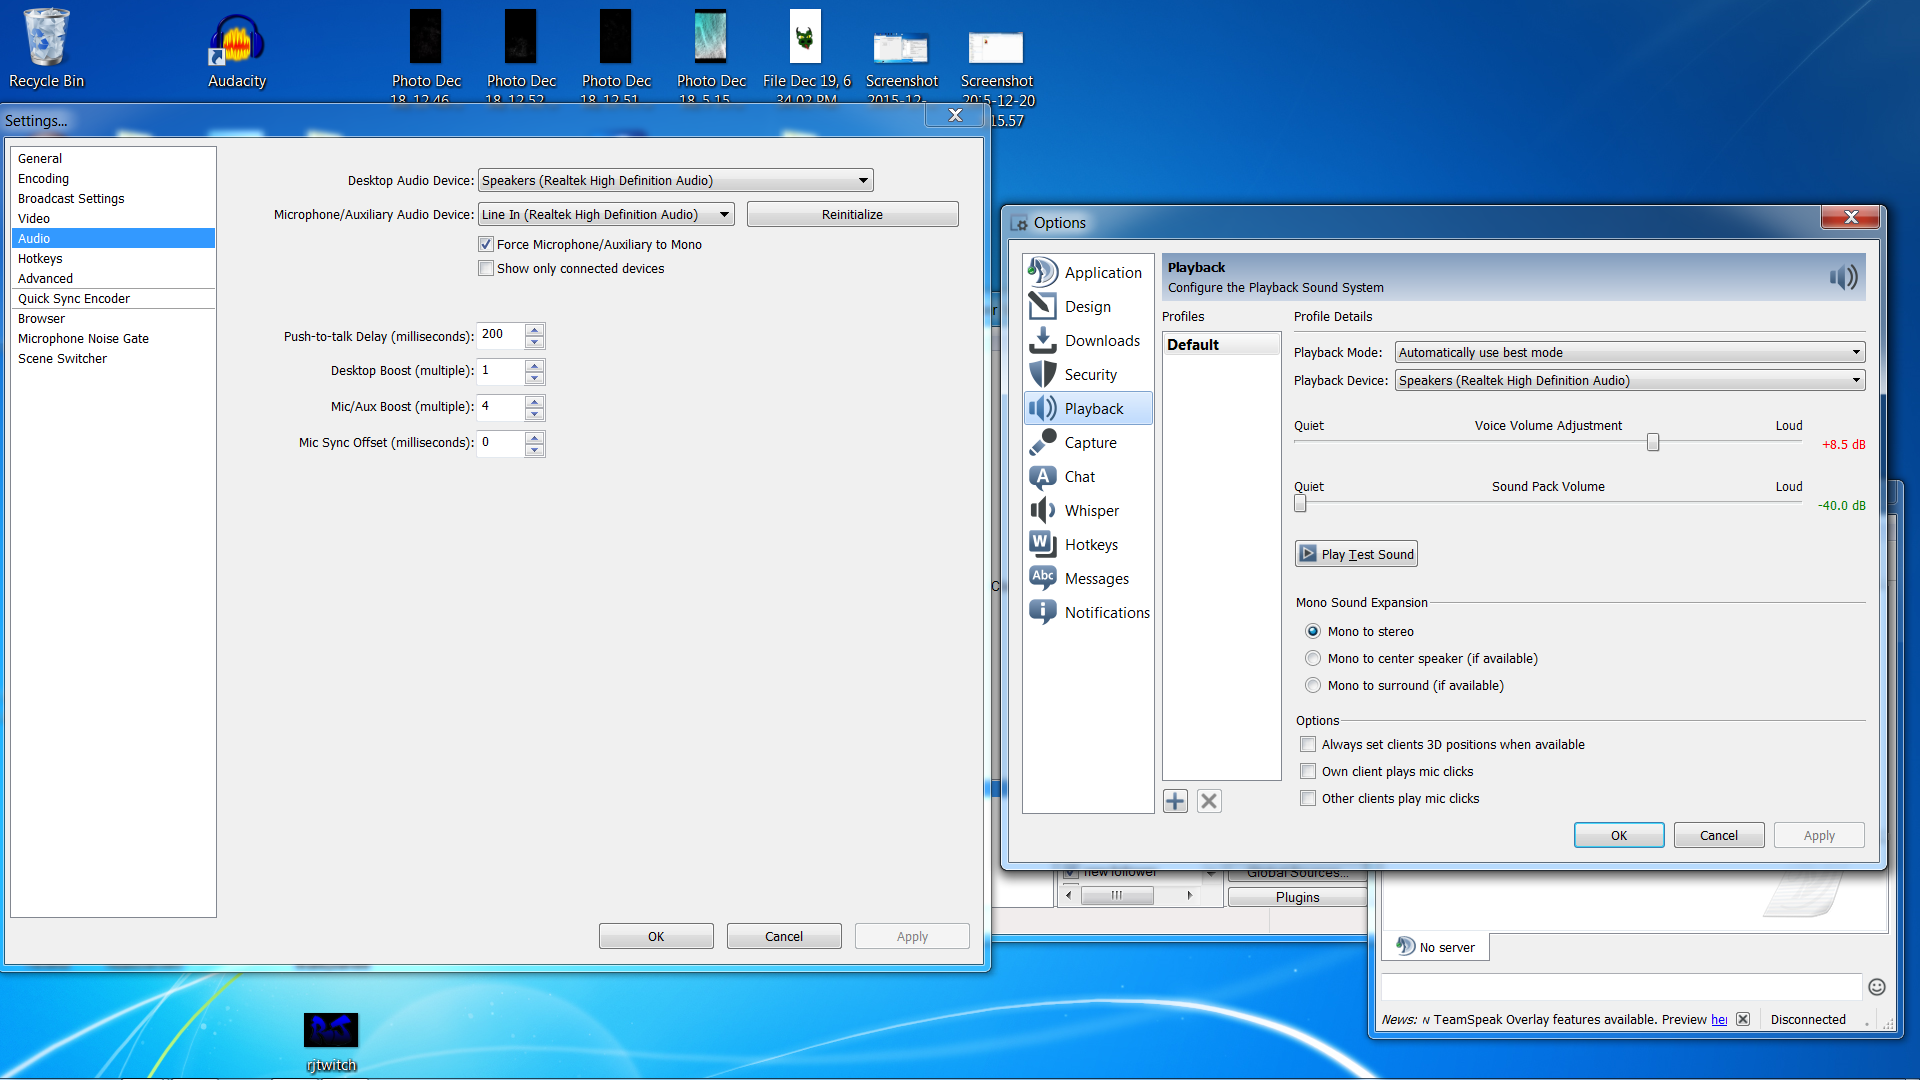Click OK in Options dialog

[x=1618, y=835]
